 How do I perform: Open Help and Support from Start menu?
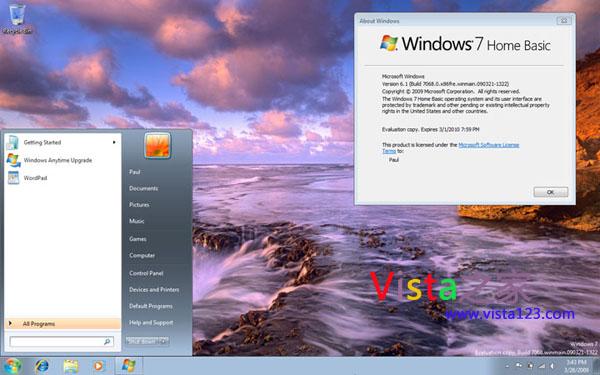[151, 323]
